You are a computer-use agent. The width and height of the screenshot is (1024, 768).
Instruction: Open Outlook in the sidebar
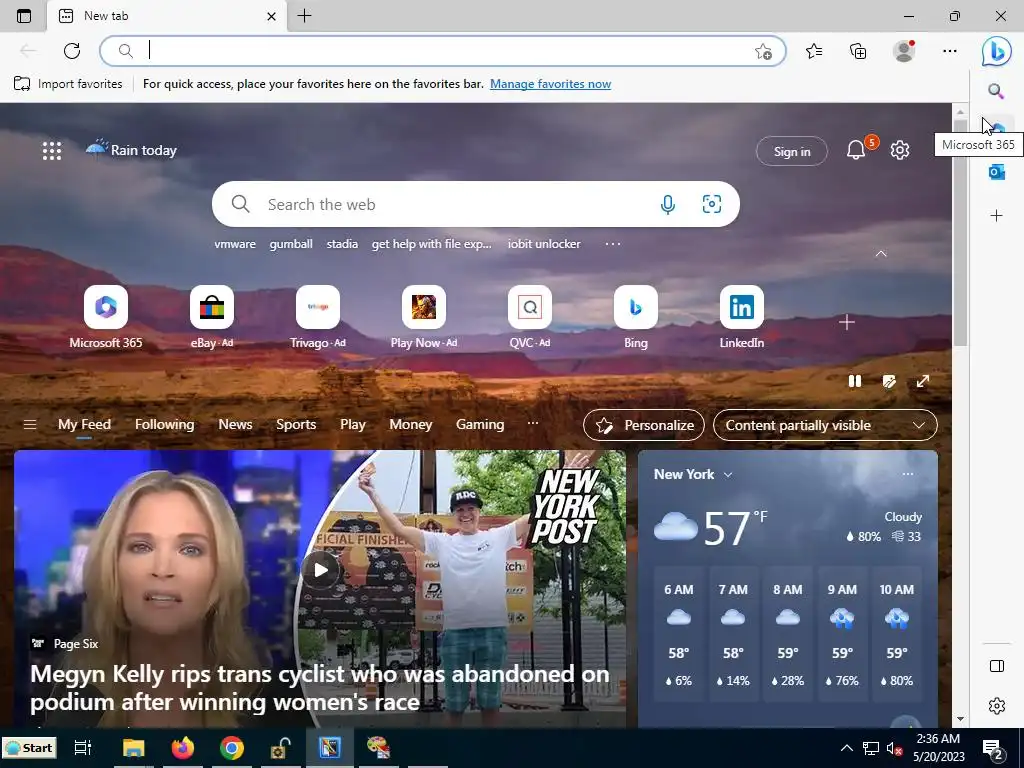coord(996,172)
